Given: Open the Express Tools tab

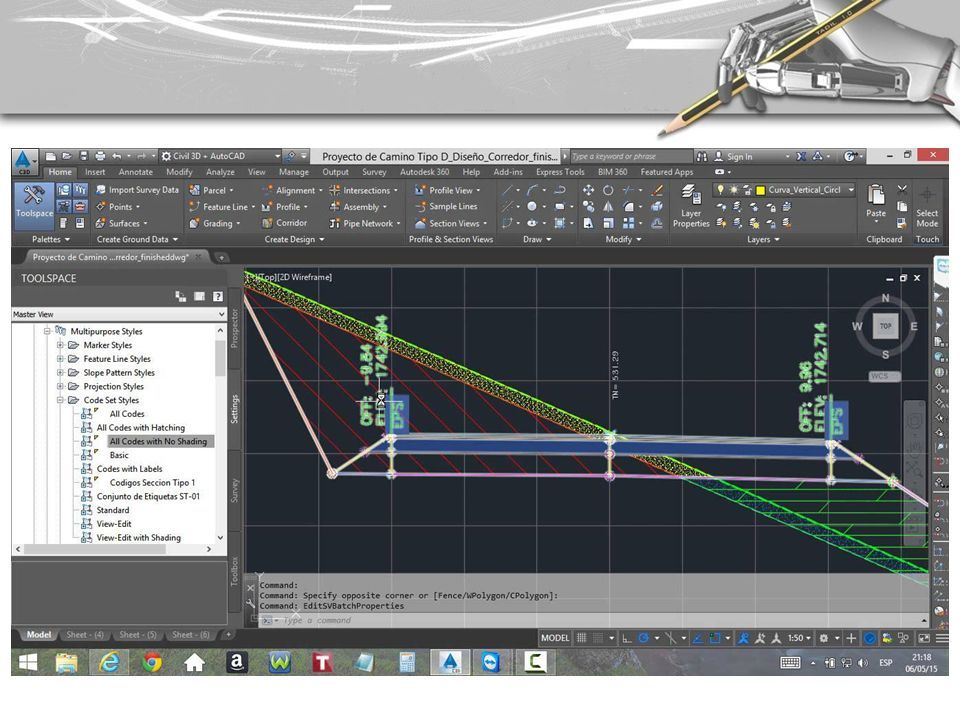Looking at the screenshot, I should tap(560, 172).
